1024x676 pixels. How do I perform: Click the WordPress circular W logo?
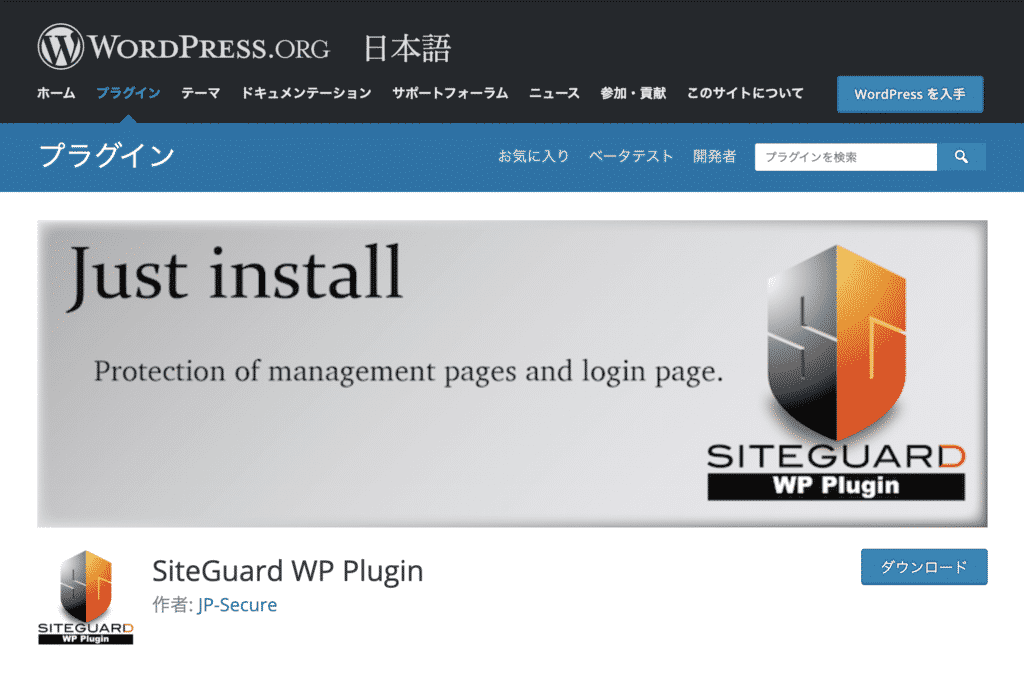click(61, 46)
